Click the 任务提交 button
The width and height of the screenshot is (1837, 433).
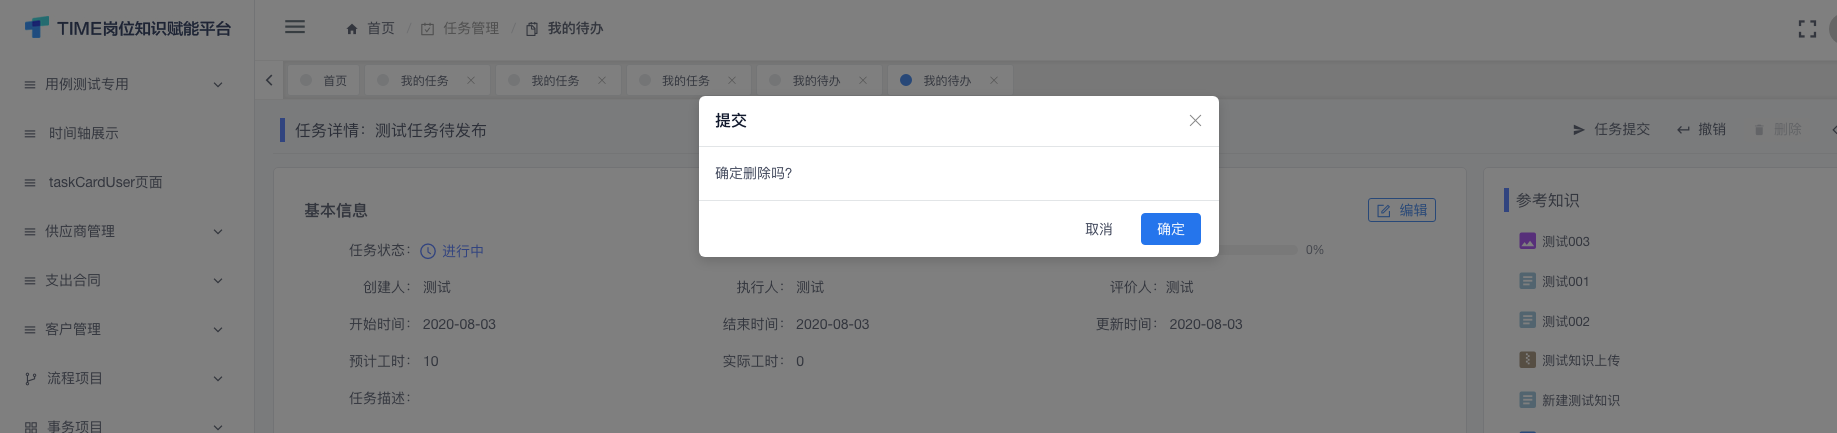tap(1611, 129)
